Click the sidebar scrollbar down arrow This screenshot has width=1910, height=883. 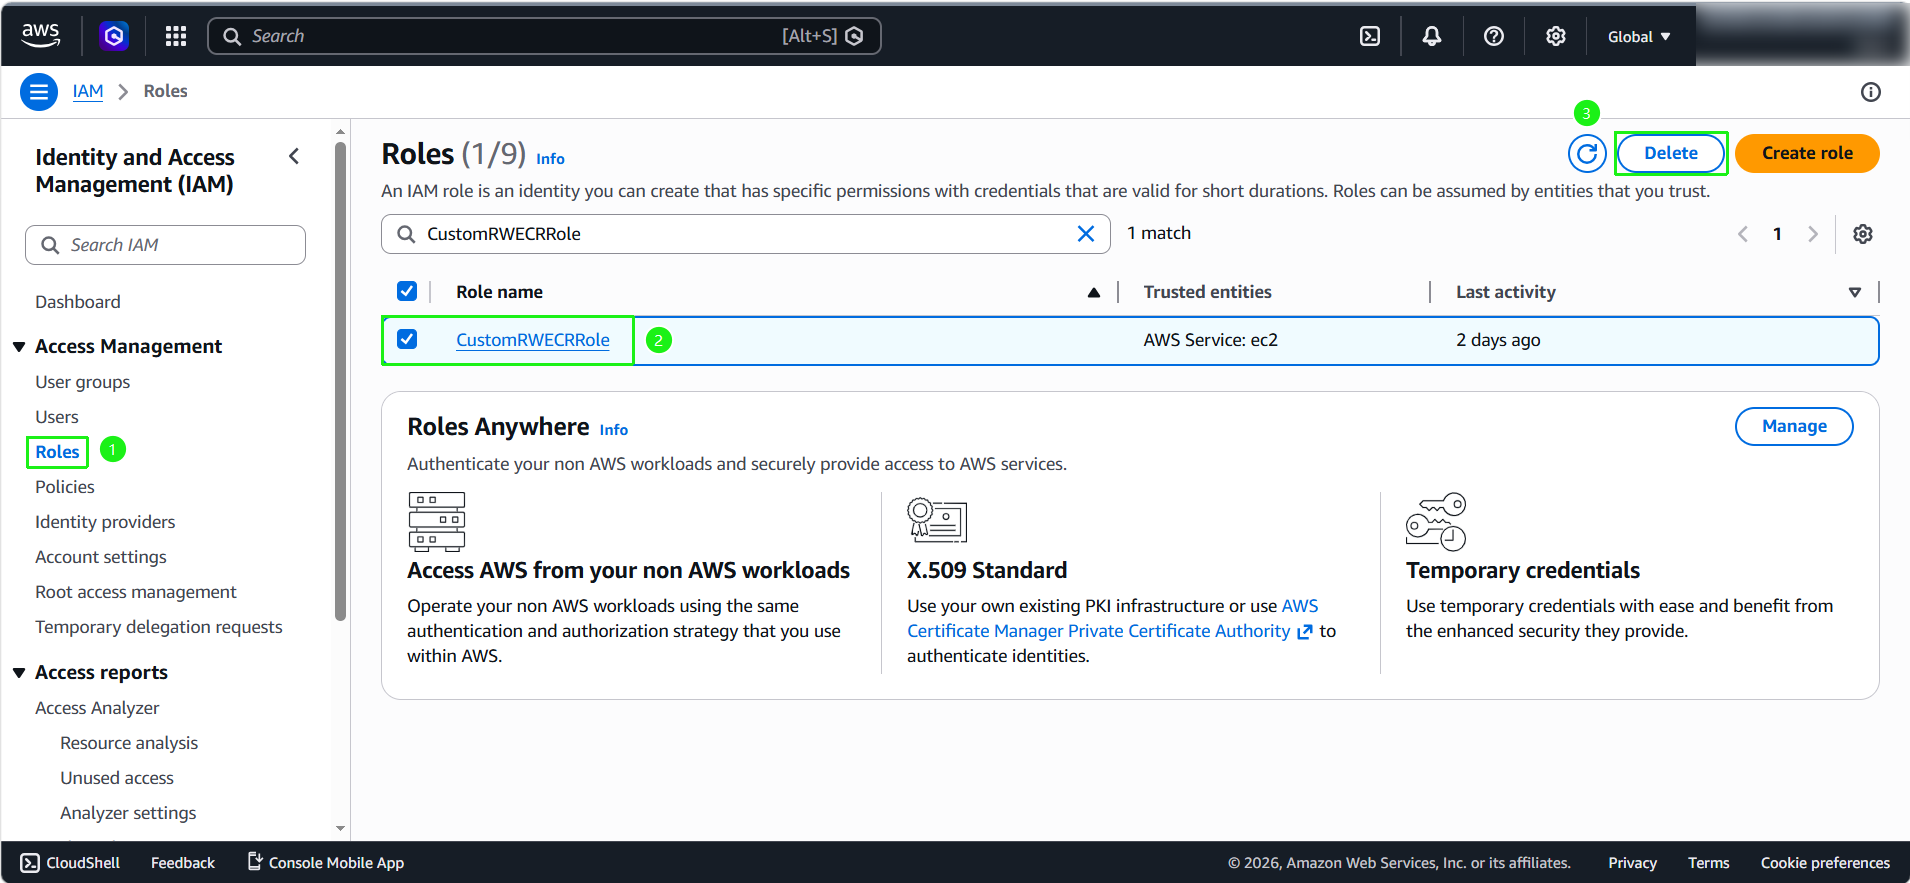[x=340, y=828]
